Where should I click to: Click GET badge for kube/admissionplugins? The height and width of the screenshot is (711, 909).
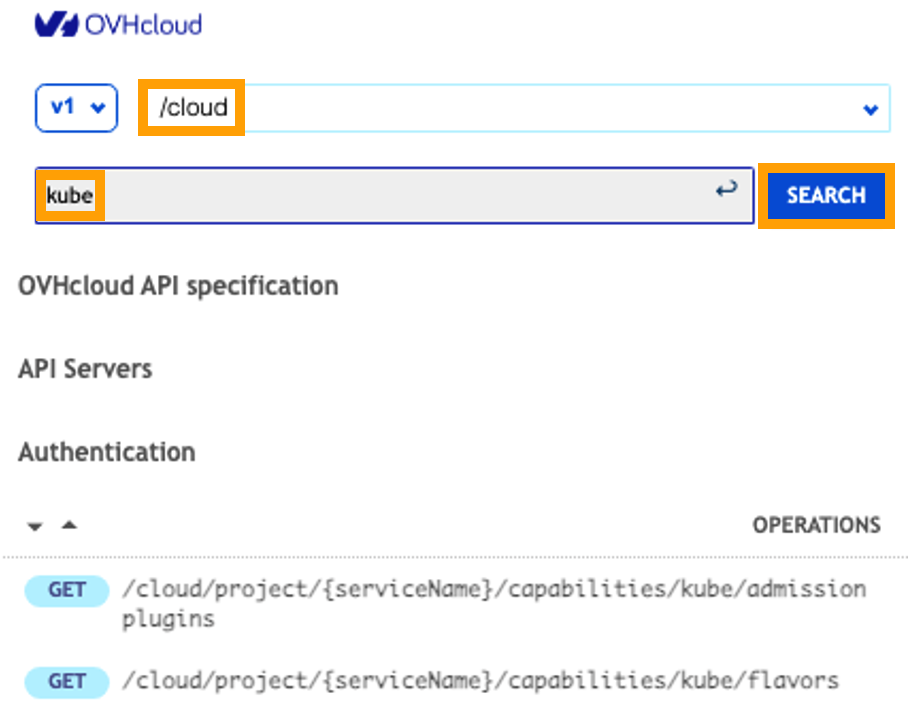[x=66, y=590]
